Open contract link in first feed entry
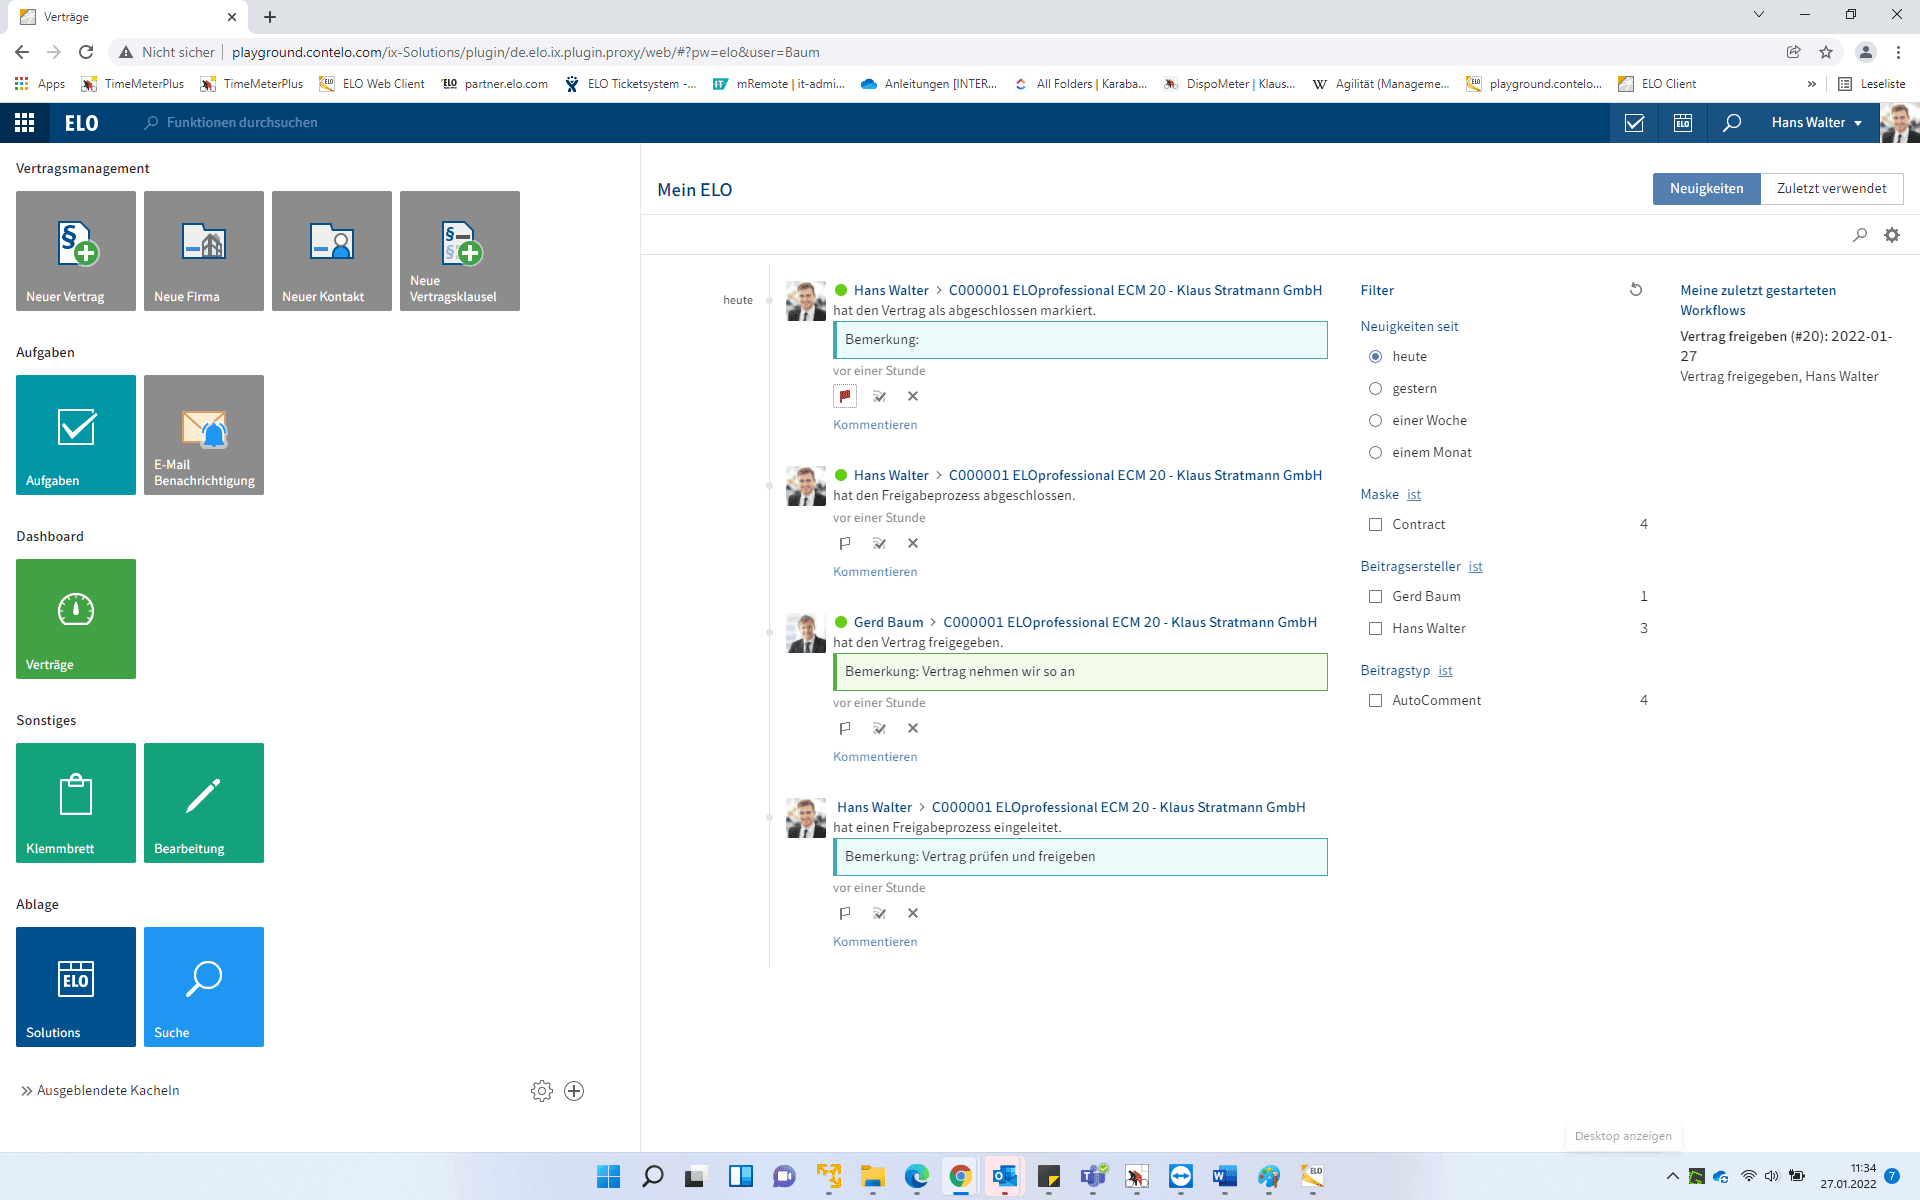 click(1135, 290)
